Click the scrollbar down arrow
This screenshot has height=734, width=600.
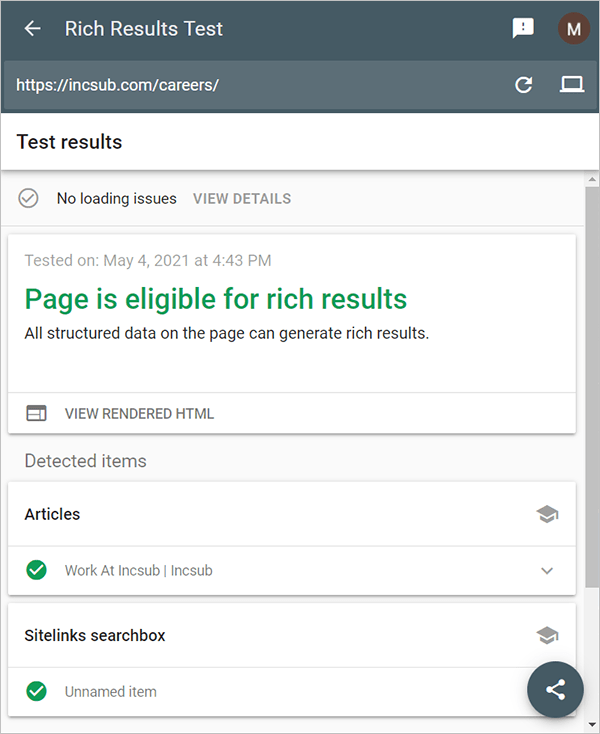coord(591,724)
